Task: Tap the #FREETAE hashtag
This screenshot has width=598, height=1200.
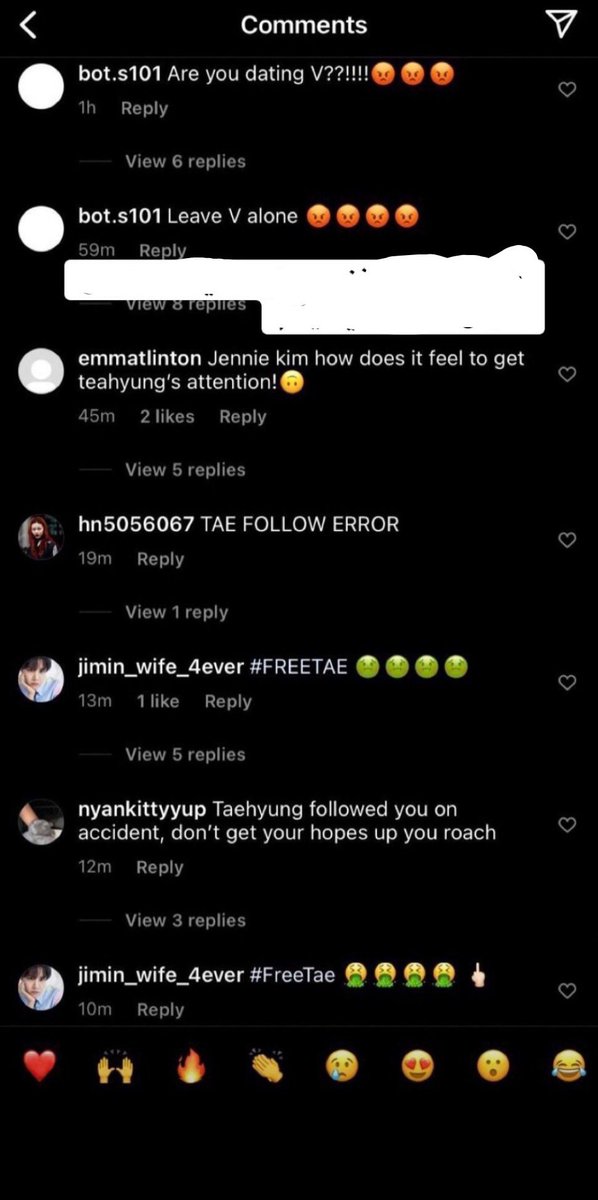Action: tap(299, 667)
